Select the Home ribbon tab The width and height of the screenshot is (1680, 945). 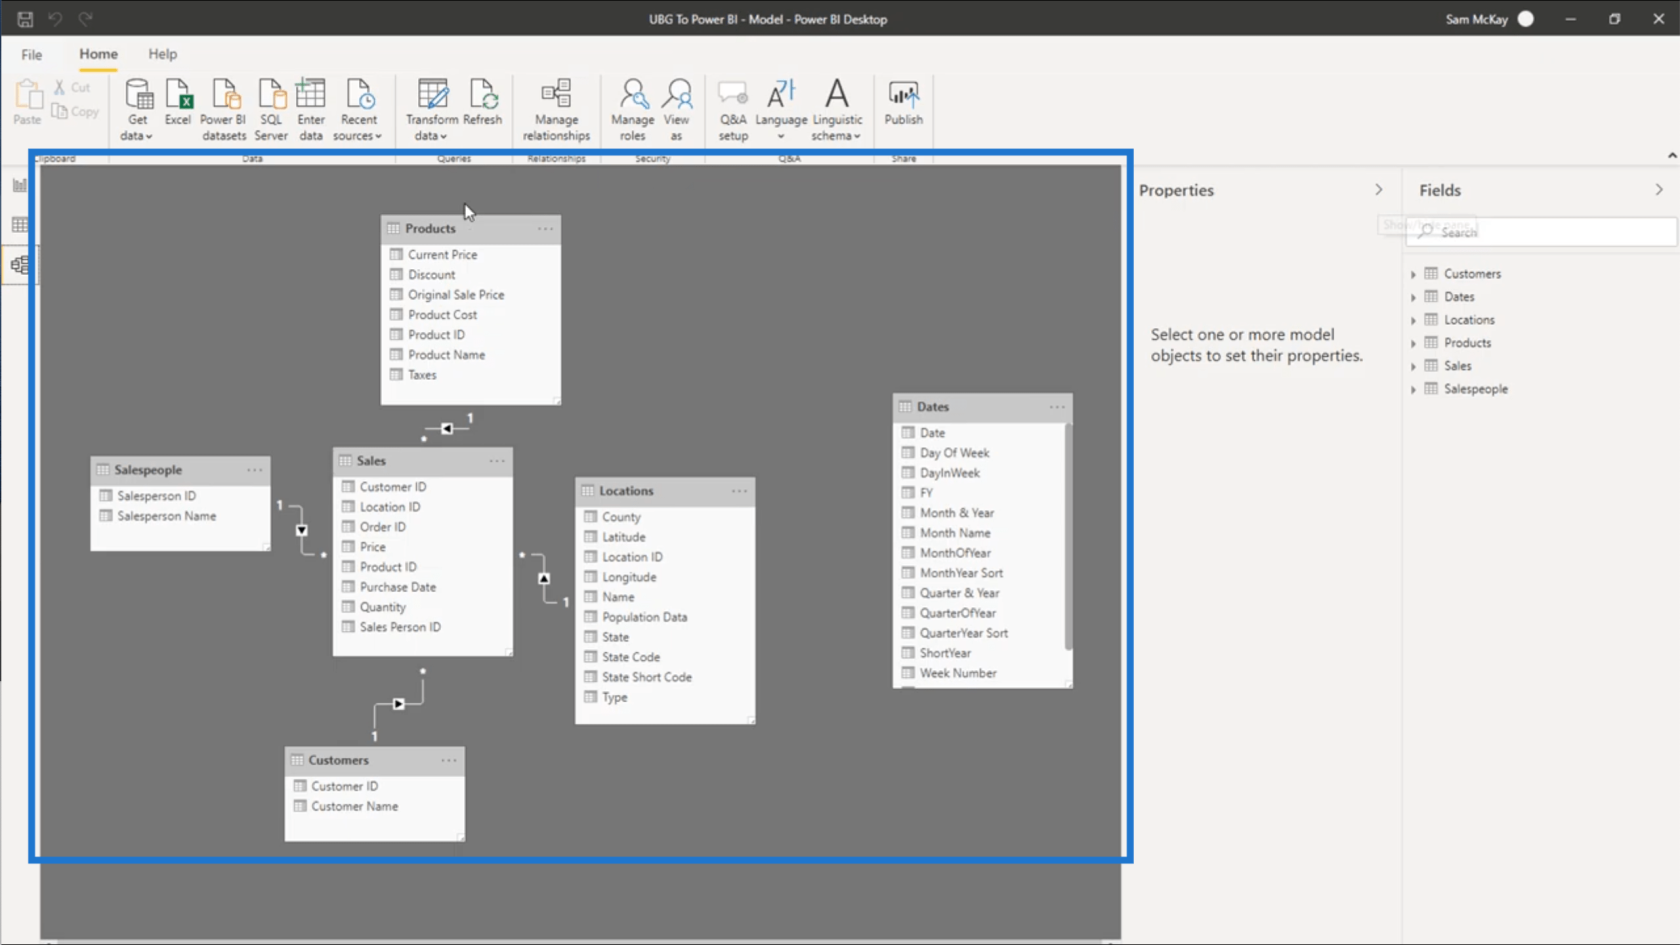[98, 54]
